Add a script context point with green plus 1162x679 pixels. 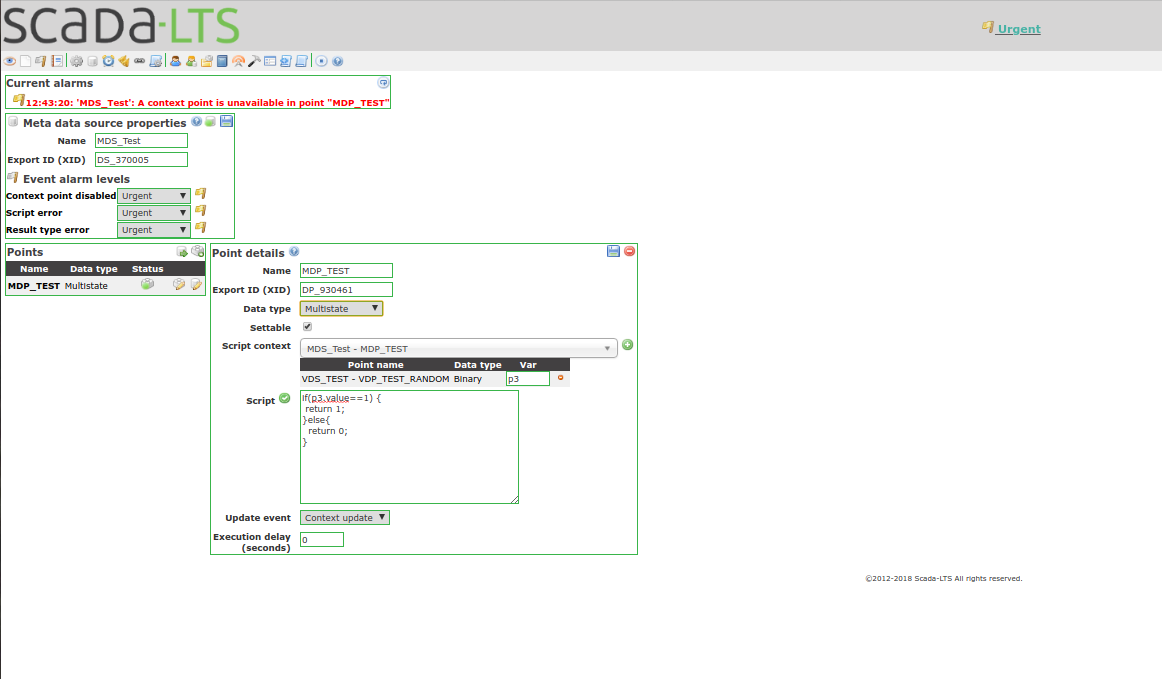tap(627, 344)
